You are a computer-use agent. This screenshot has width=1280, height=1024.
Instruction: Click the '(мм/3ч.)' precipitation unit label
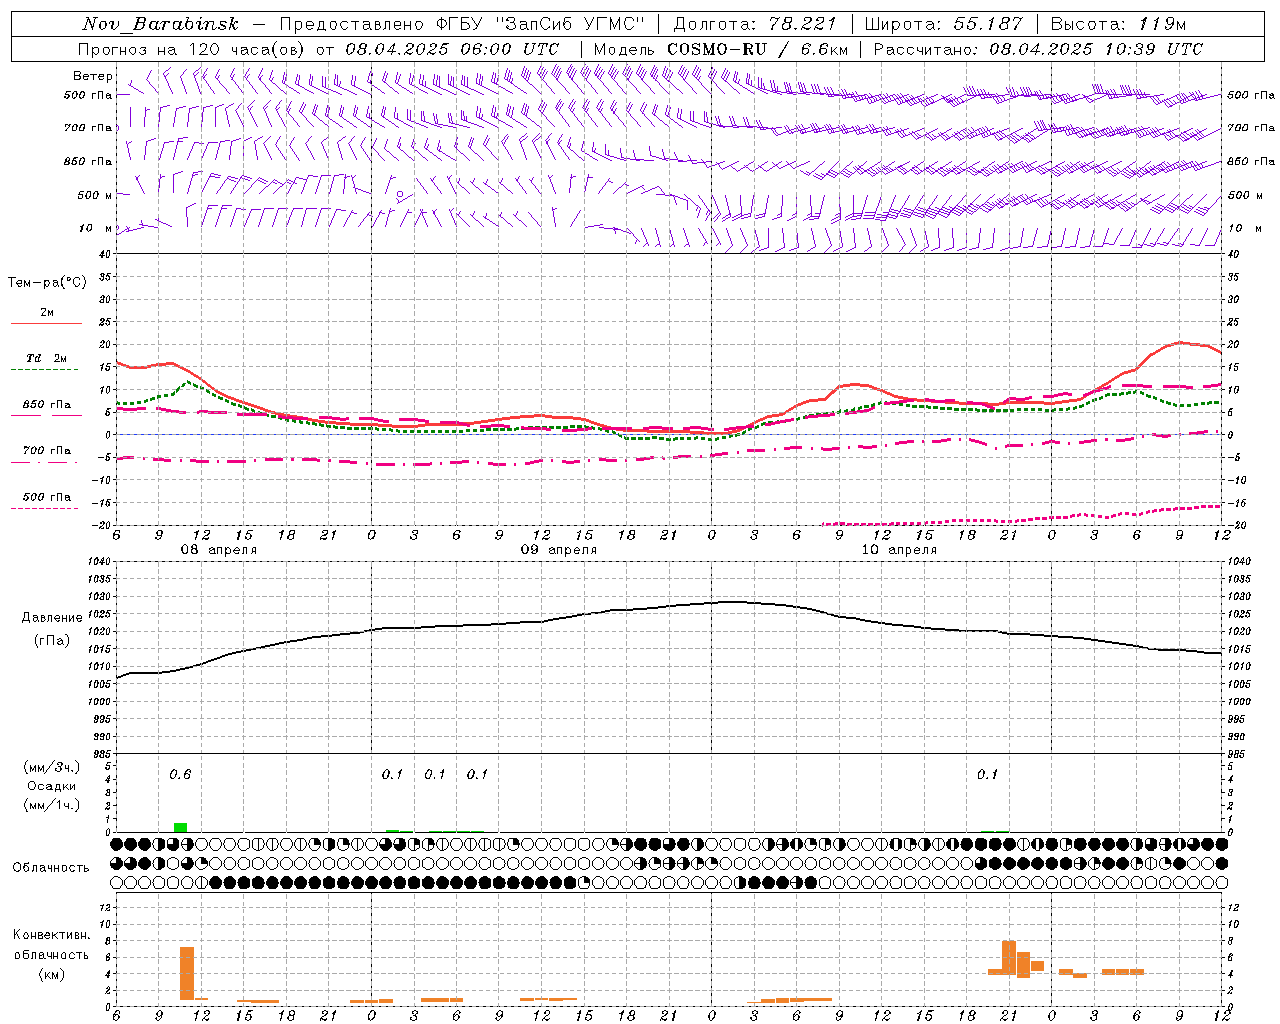pos(51,767)
